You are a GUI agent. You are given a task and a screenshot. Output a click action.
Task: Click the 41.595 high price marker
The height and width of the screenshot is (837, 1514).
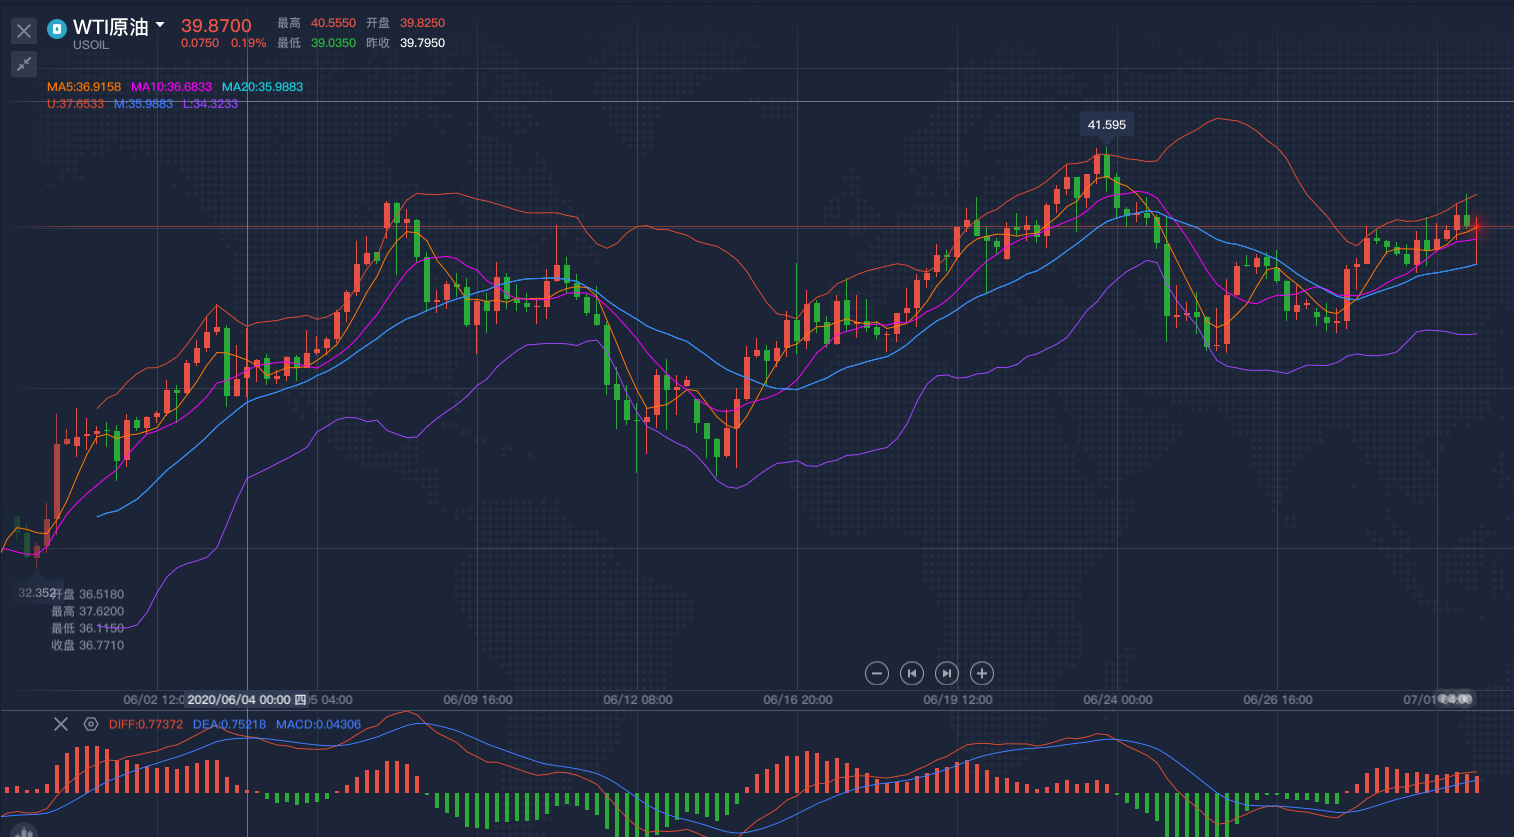coord(1106,125)
